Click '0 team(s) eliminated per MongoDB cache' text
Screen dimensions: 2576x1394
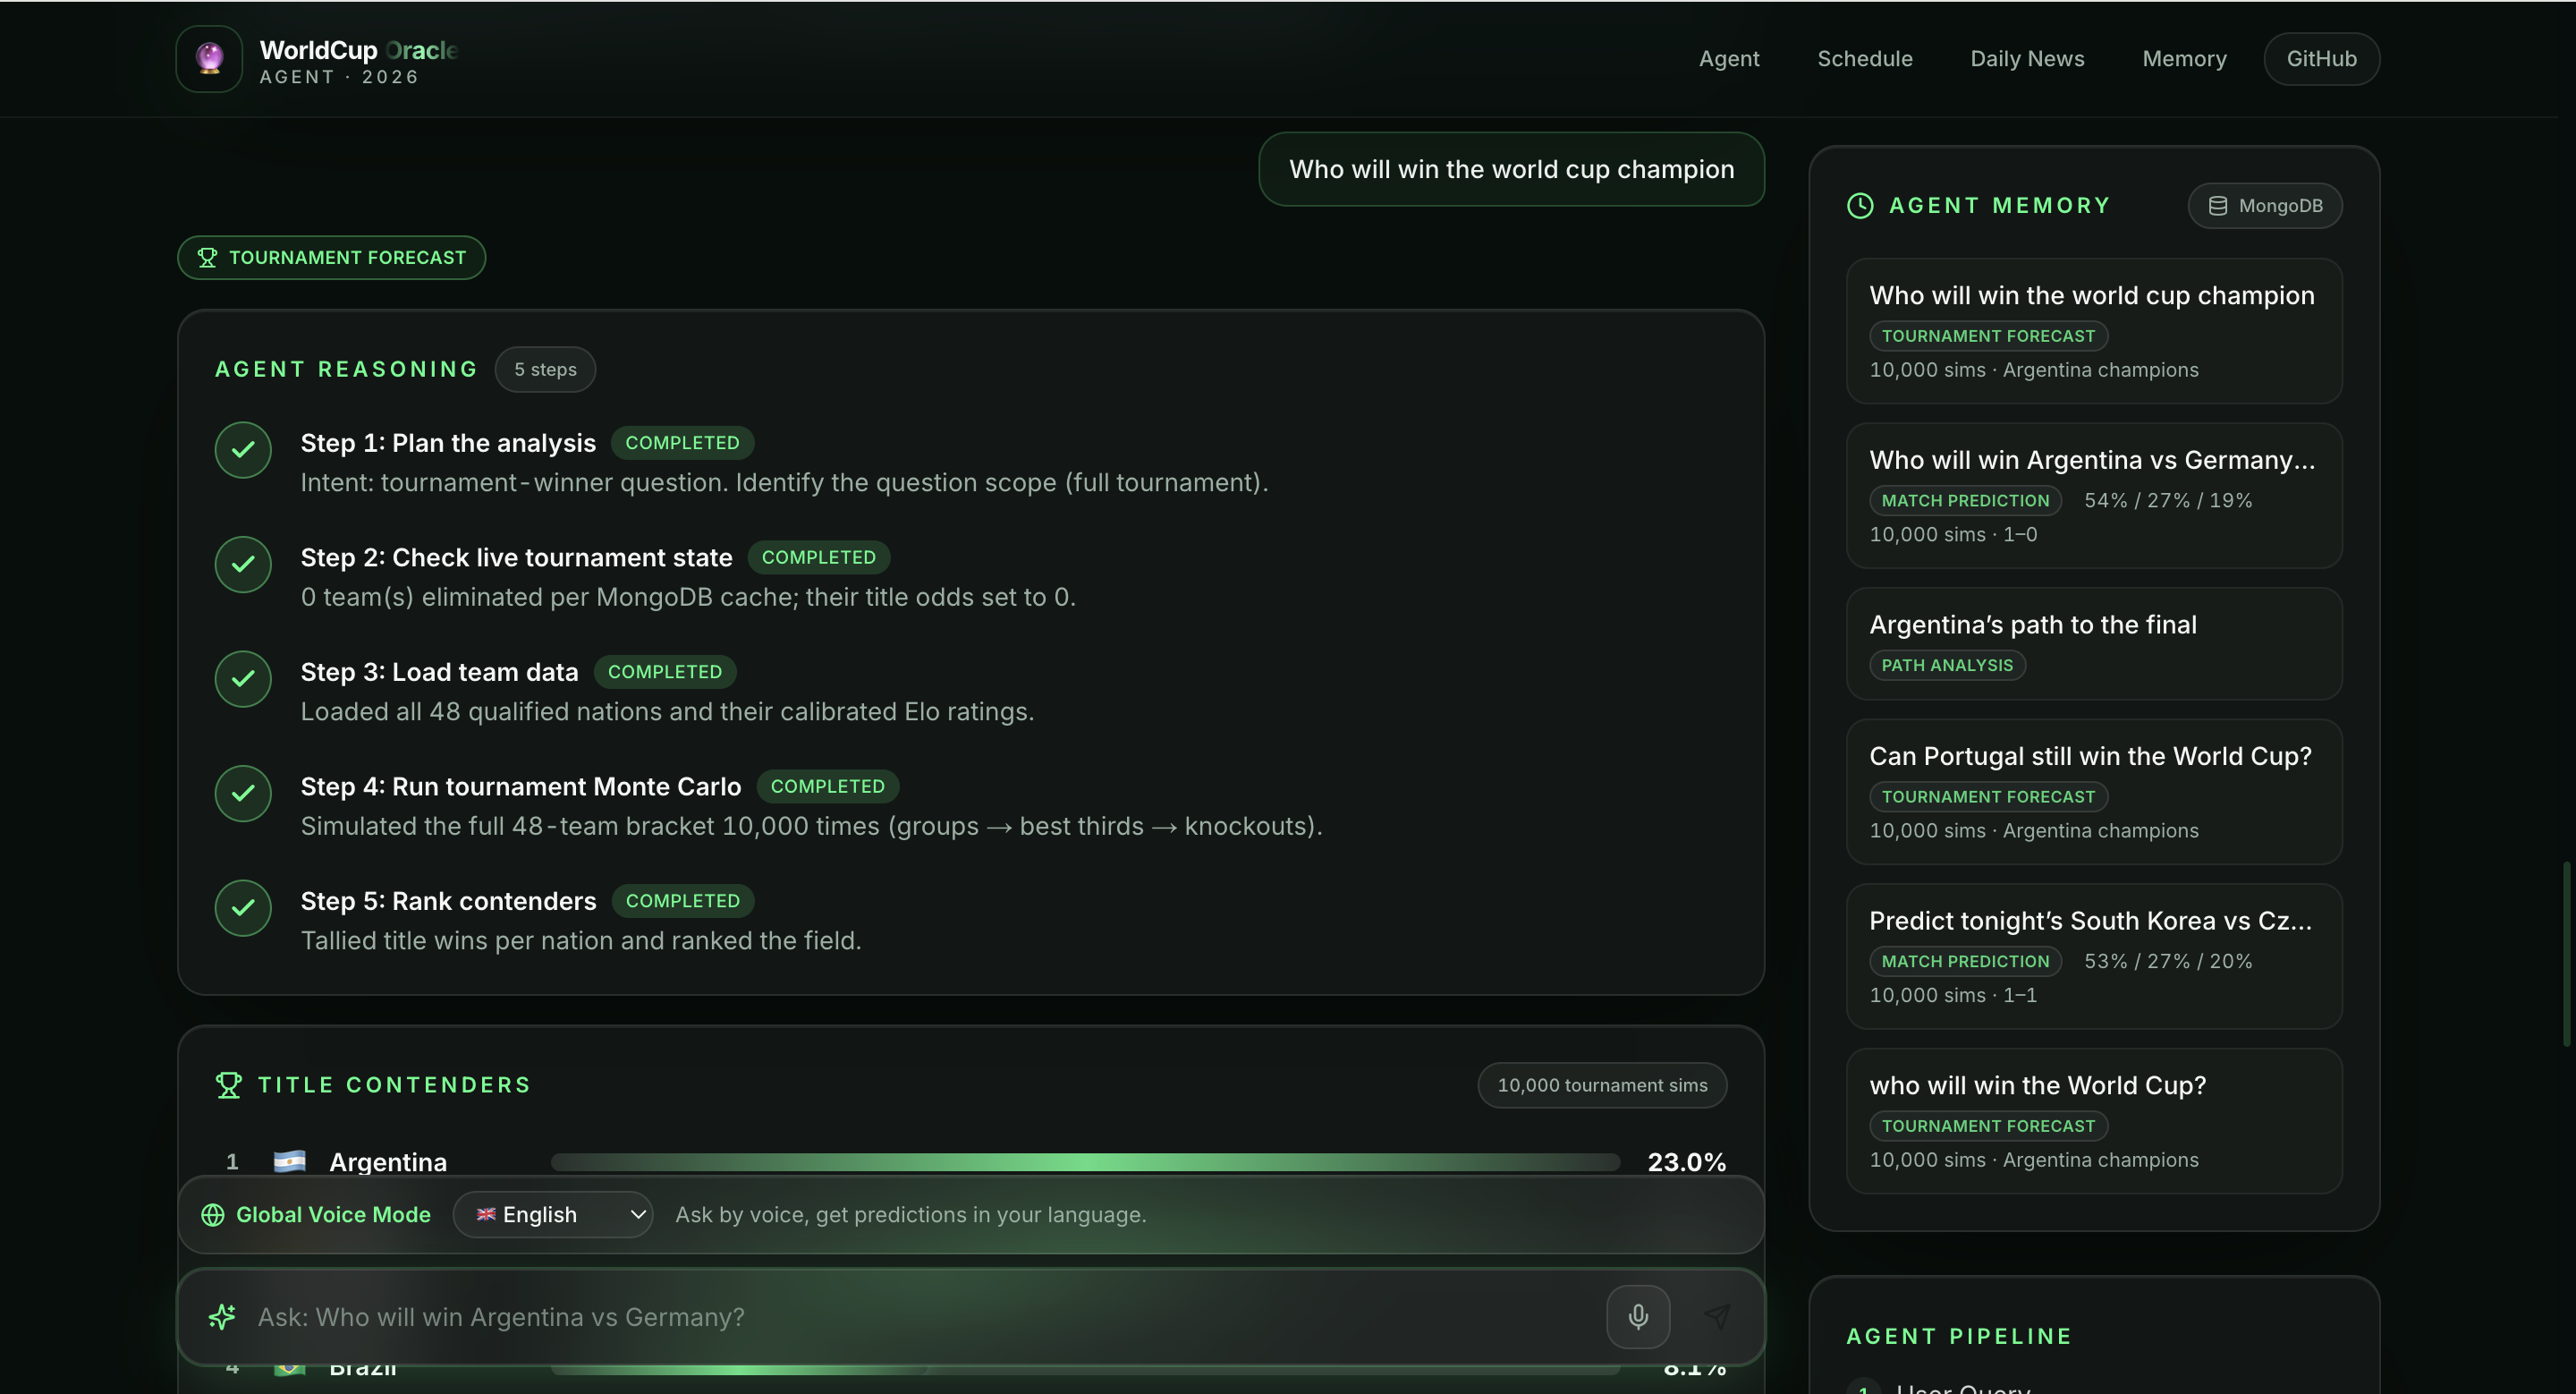click(x=688, y=596)
